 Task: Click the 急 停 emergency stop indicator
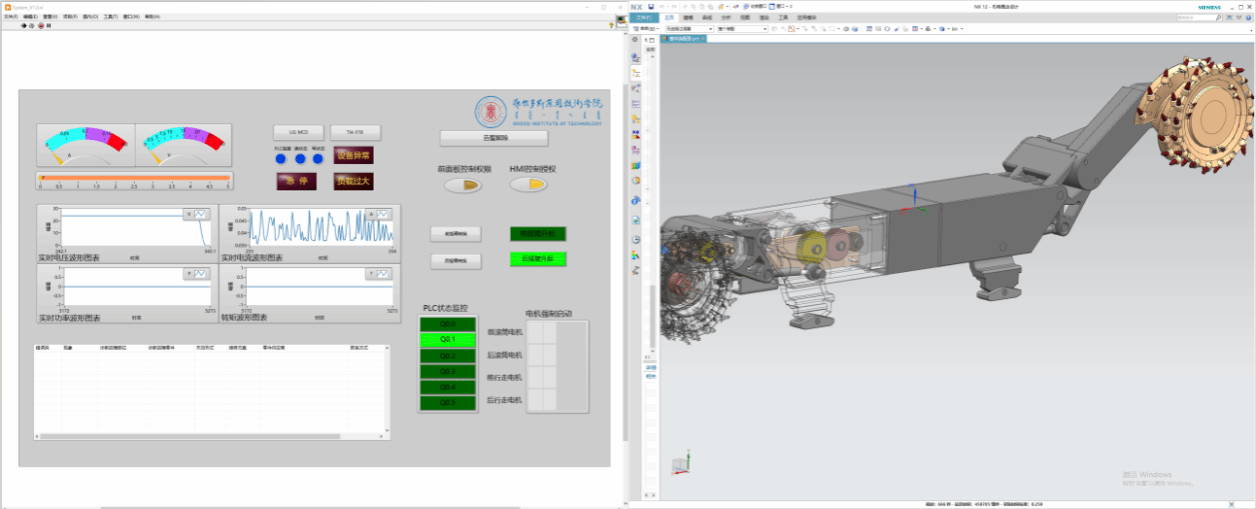pyautogui.click(x=297, y=181)
